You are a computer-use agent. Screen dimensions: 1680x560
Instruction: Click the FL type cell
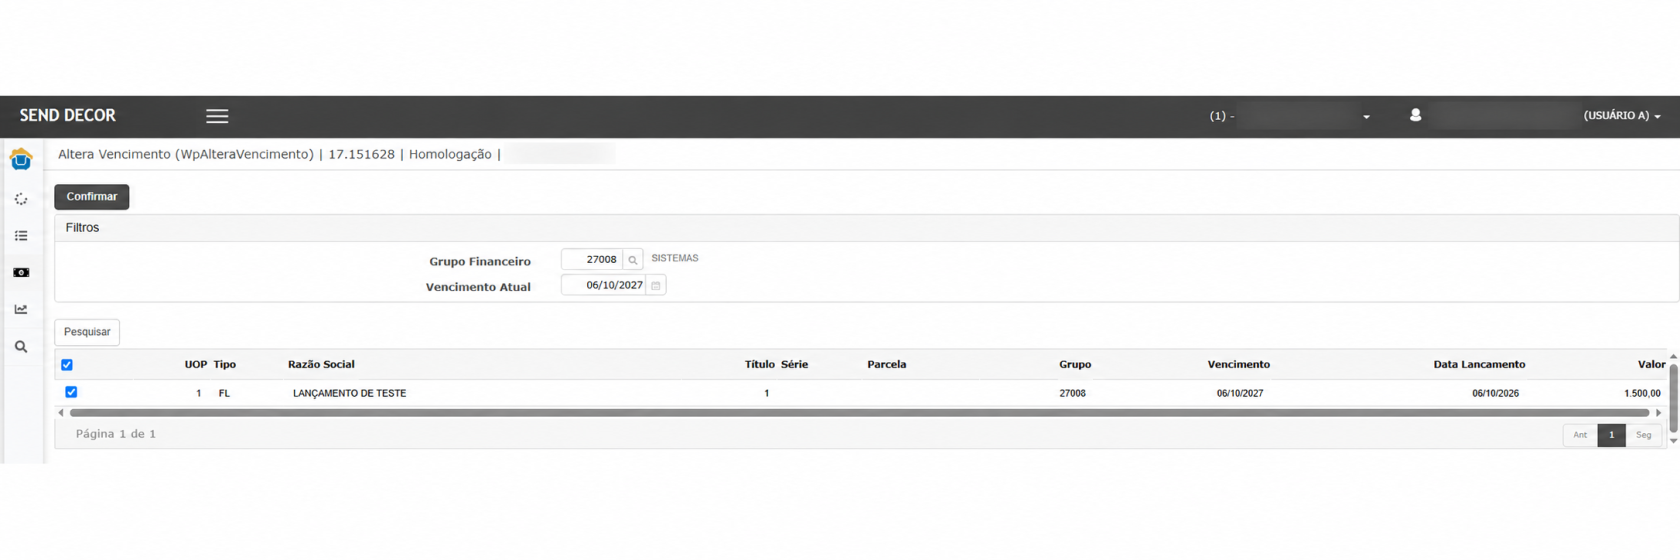pyautogui.click(x=224, y=394)
